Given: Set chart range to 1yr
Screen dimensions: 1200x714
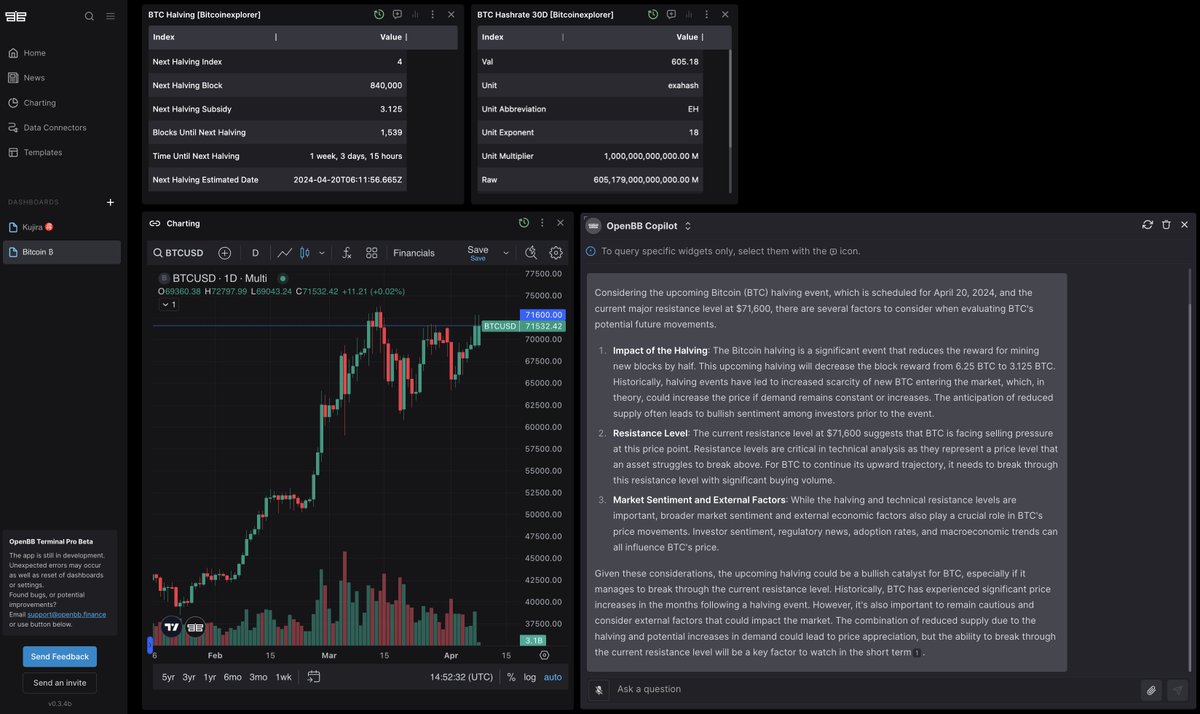Looking at the screenshot, I should click(210, 677).
